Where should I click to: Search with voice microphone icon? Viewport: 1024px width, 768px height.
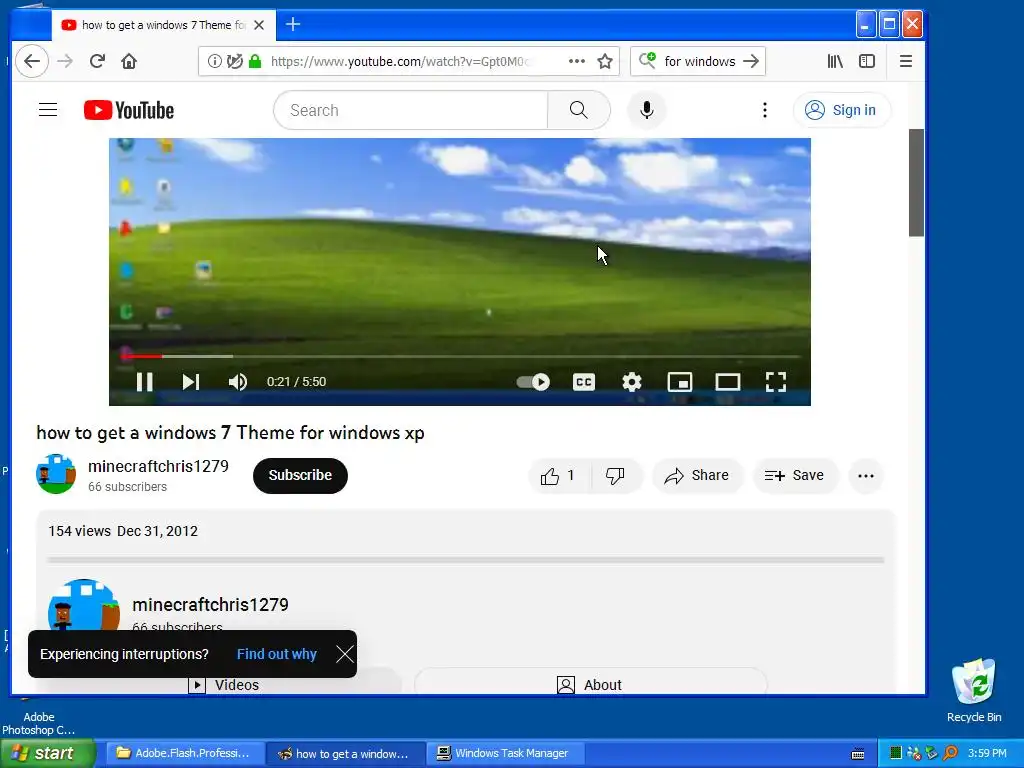coord(647,110)
